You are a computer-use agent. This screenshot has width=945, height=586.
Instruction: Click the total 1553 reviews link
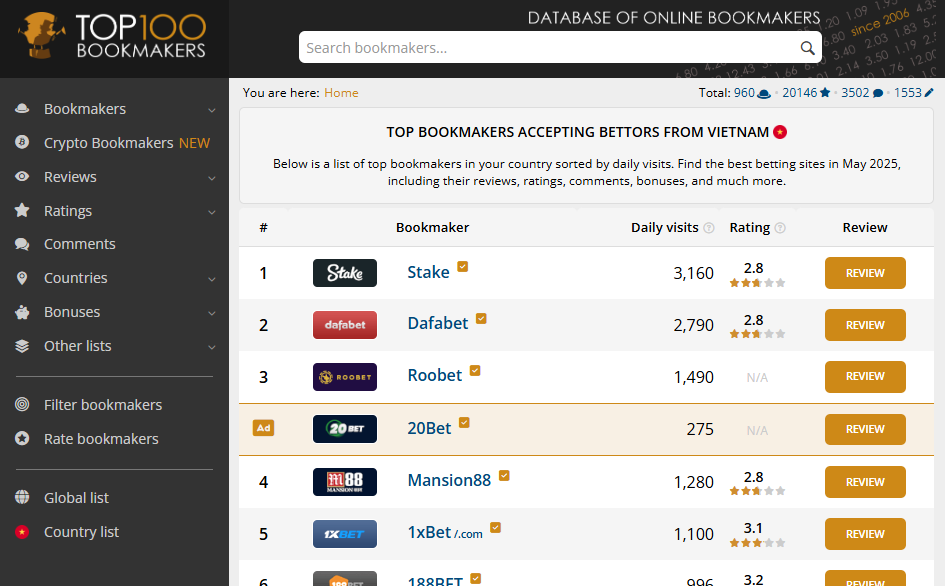pos(914,93)
